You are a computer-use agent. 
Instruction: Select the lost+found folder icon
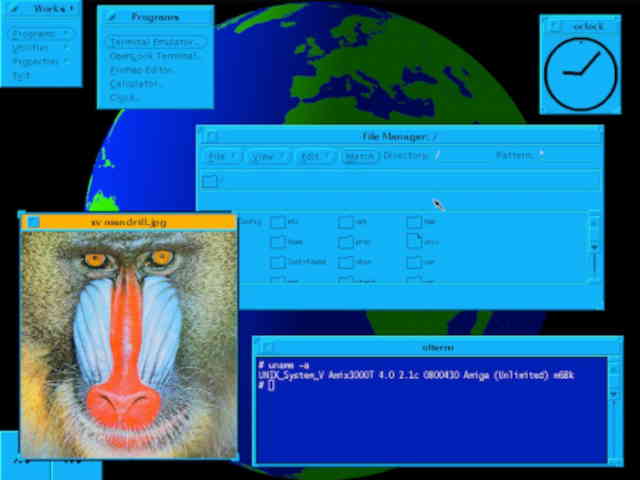coord(278,262)
